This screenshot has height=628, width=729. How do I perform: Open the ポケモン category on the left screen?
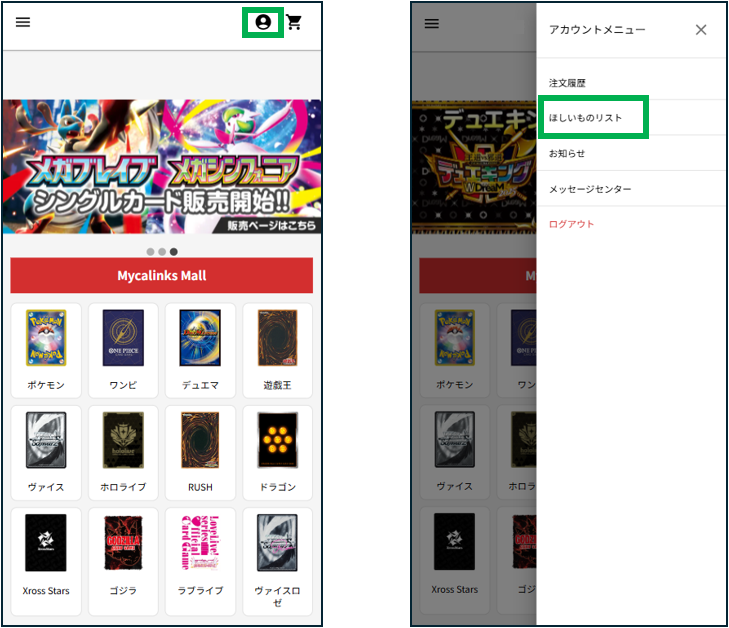click(46, 349)
